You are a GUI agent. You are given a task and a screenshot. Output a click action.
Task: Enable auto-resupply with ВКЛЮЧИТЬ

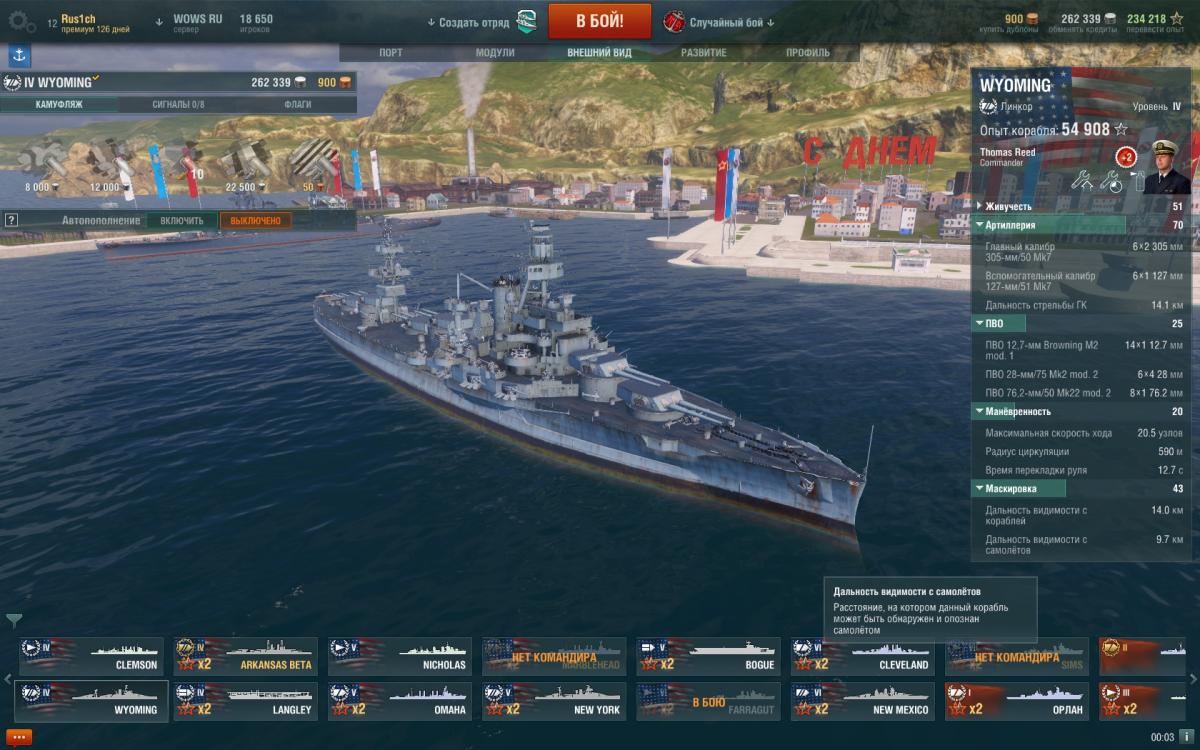click(x=182, y=220)
